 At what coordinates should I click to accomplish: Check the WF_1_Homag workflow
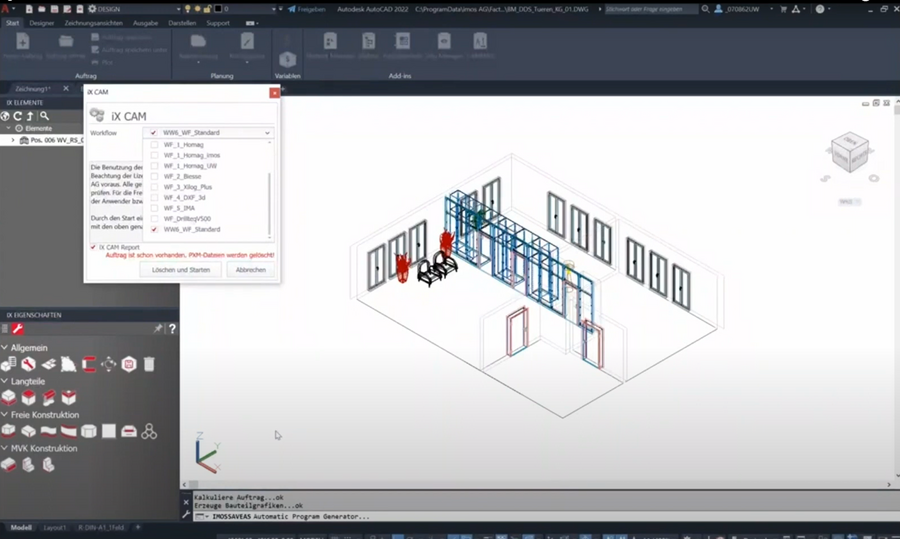(154, 145)
